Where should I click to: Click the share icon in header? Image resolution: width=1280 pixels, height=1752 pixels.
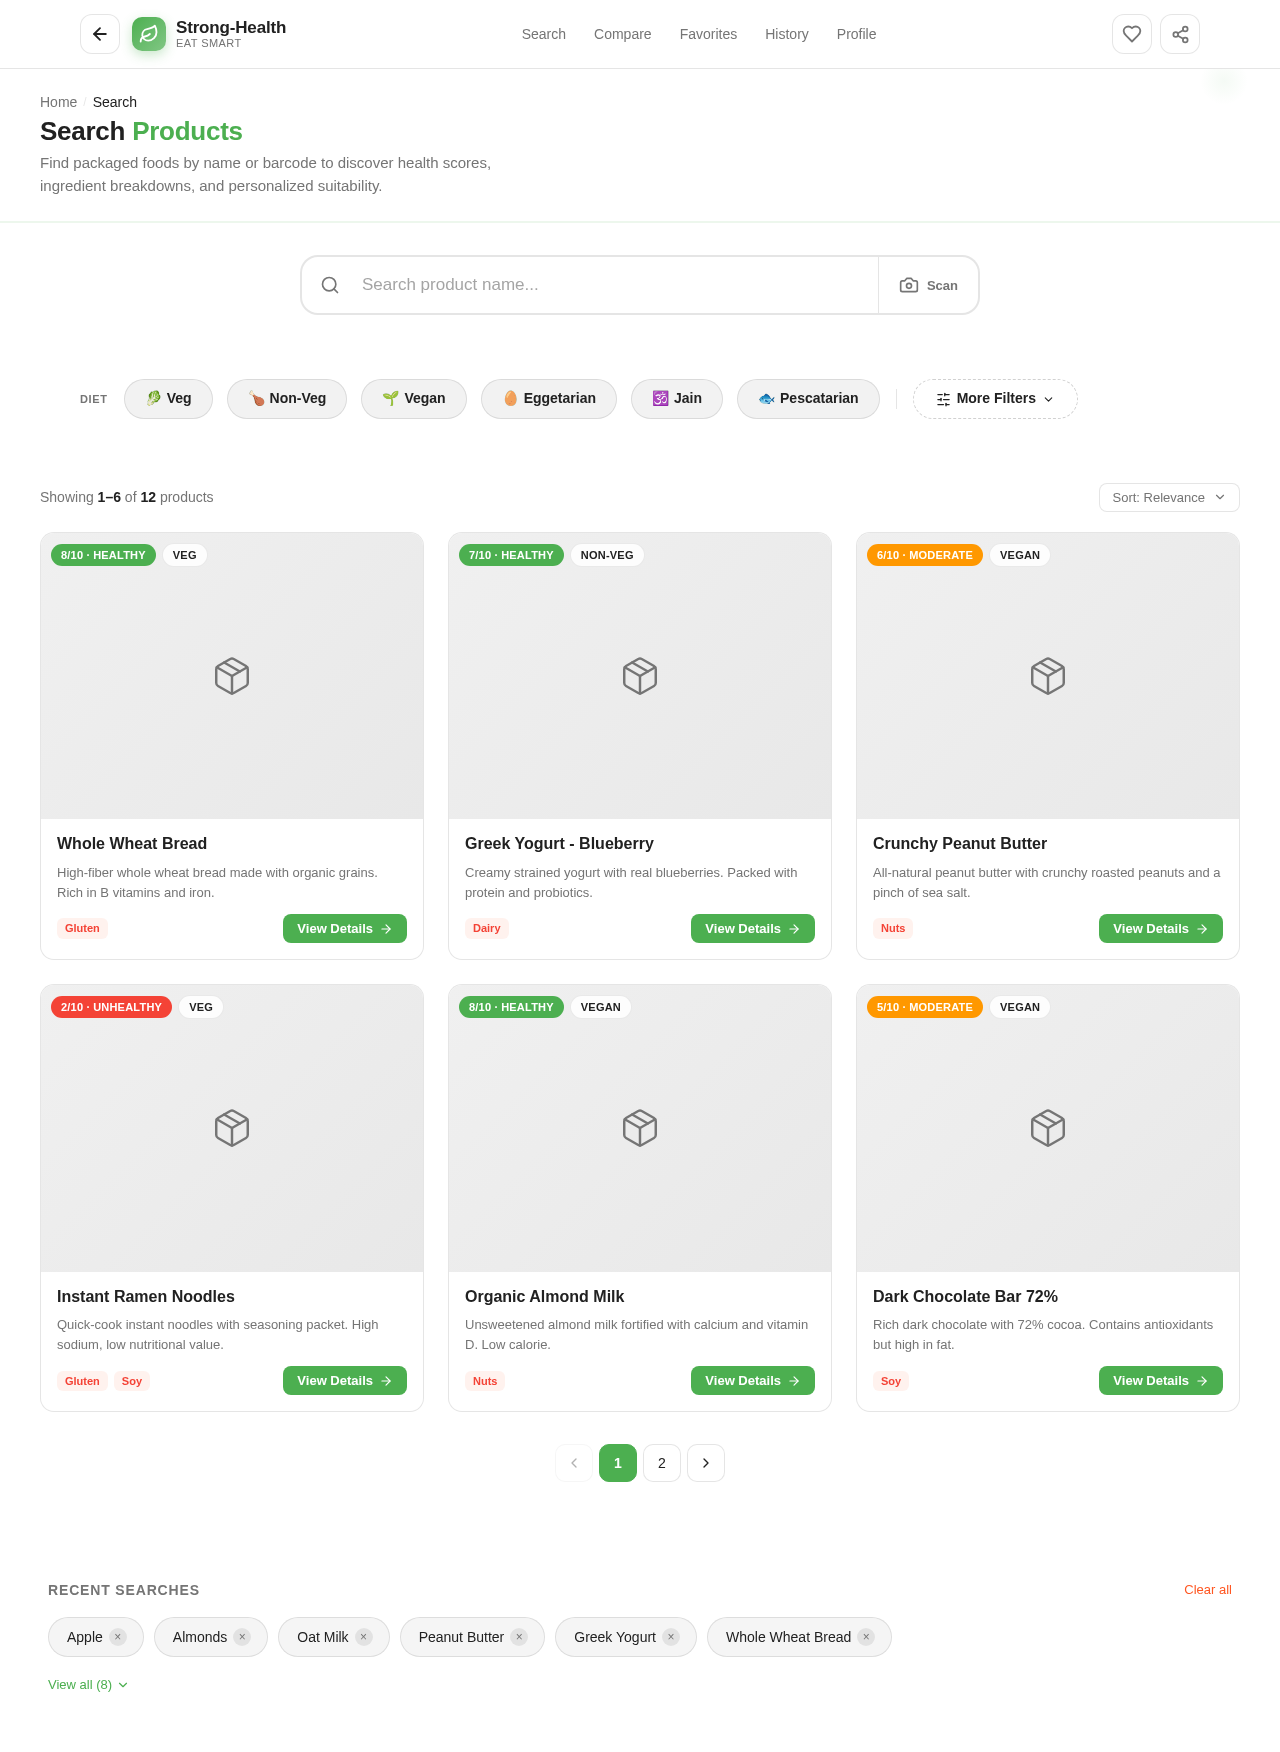(1180, 34)
